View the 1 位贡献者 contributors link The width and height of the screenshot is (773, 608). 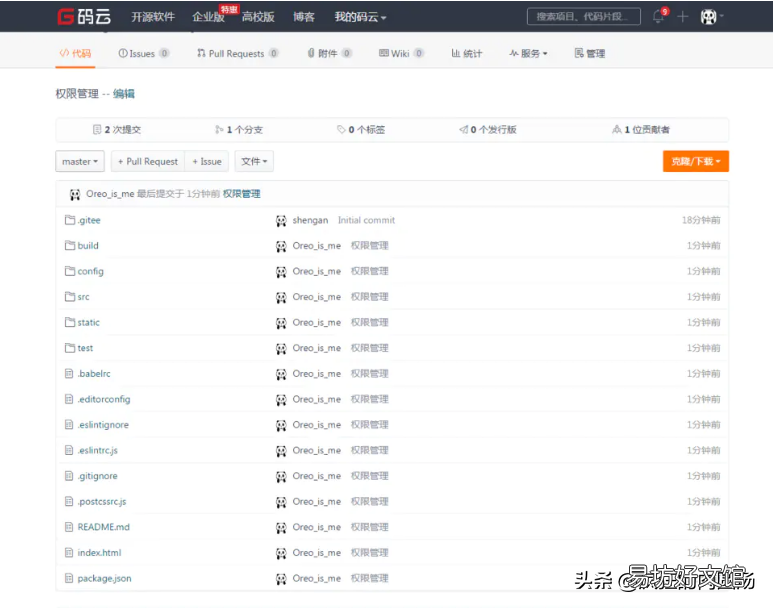tap(641, 130)
